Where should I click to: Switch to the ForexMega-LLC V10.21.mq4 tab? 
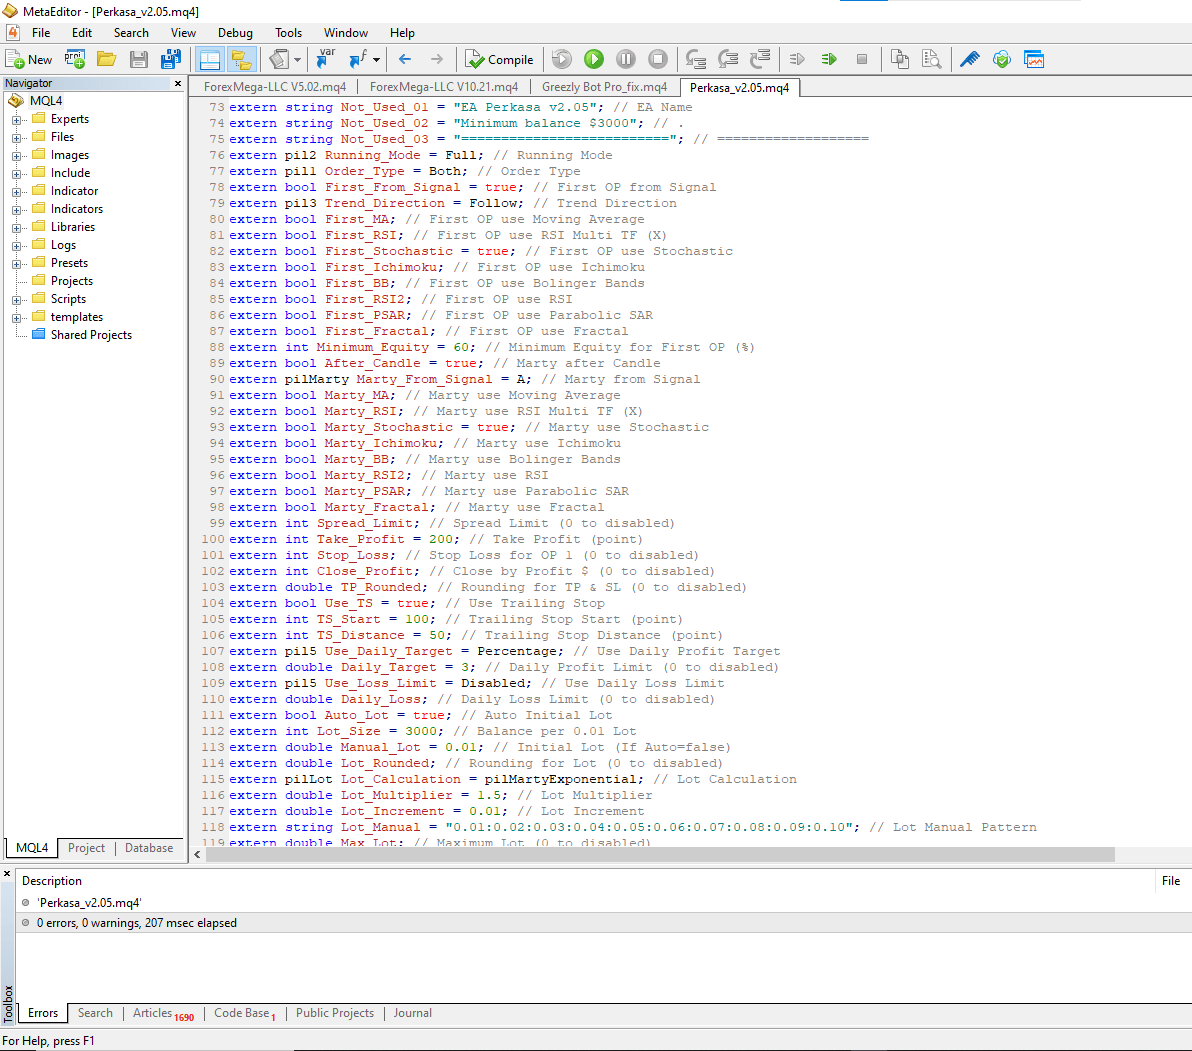coord(444,87)
